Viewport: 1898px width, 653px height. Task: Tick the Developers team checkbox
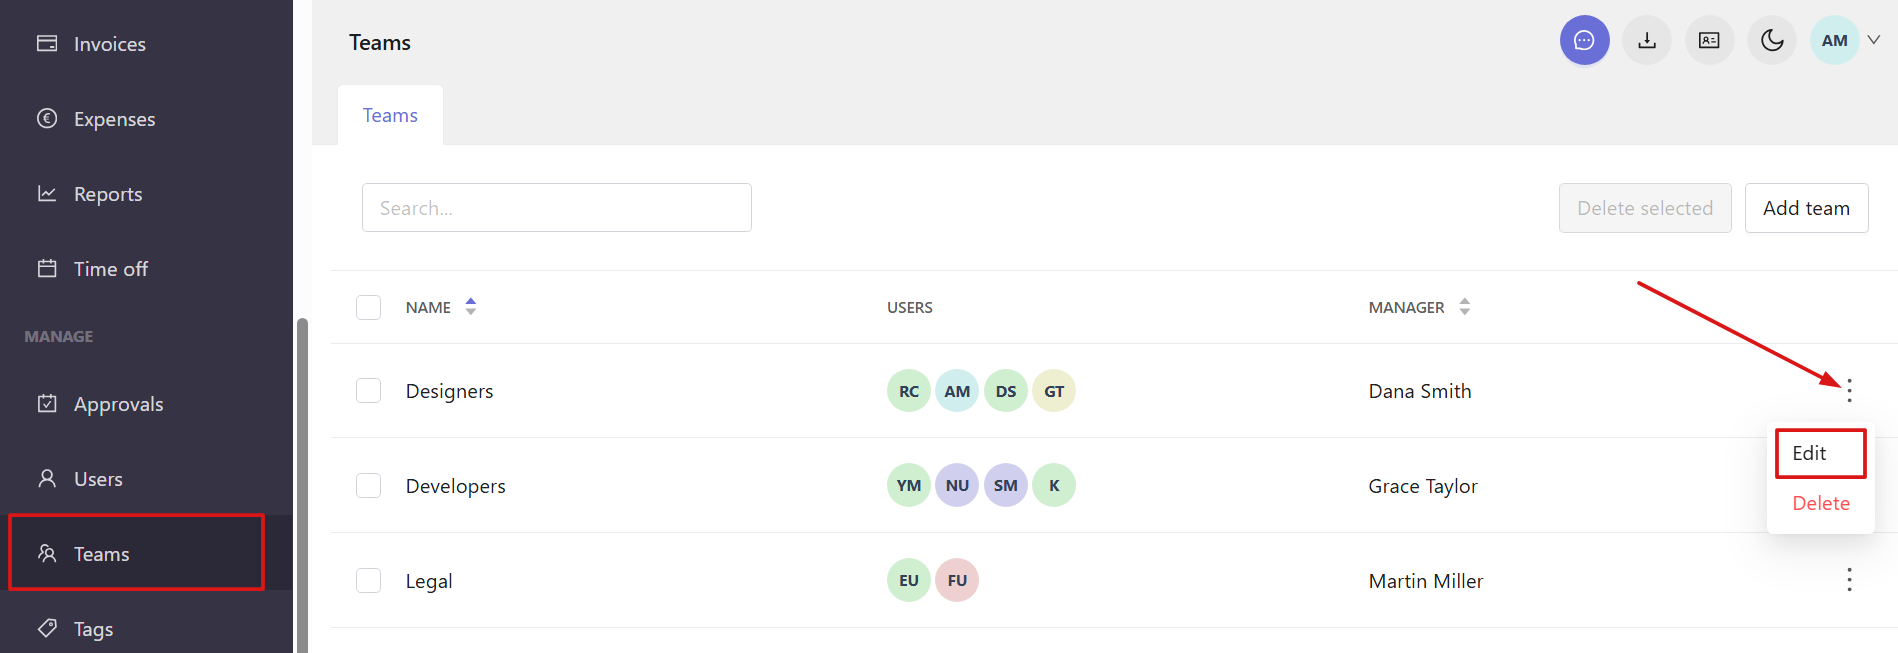[368, 485]
